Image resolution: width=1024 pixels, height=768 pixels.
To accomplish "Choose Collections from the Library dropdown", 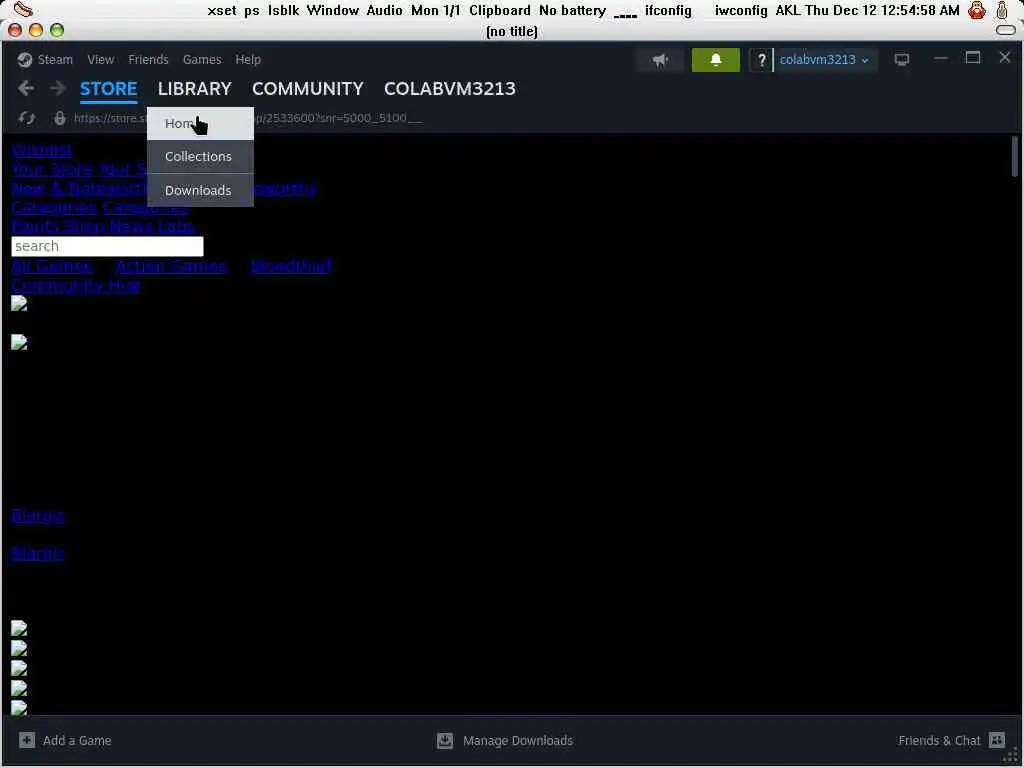I will (200, 157).
